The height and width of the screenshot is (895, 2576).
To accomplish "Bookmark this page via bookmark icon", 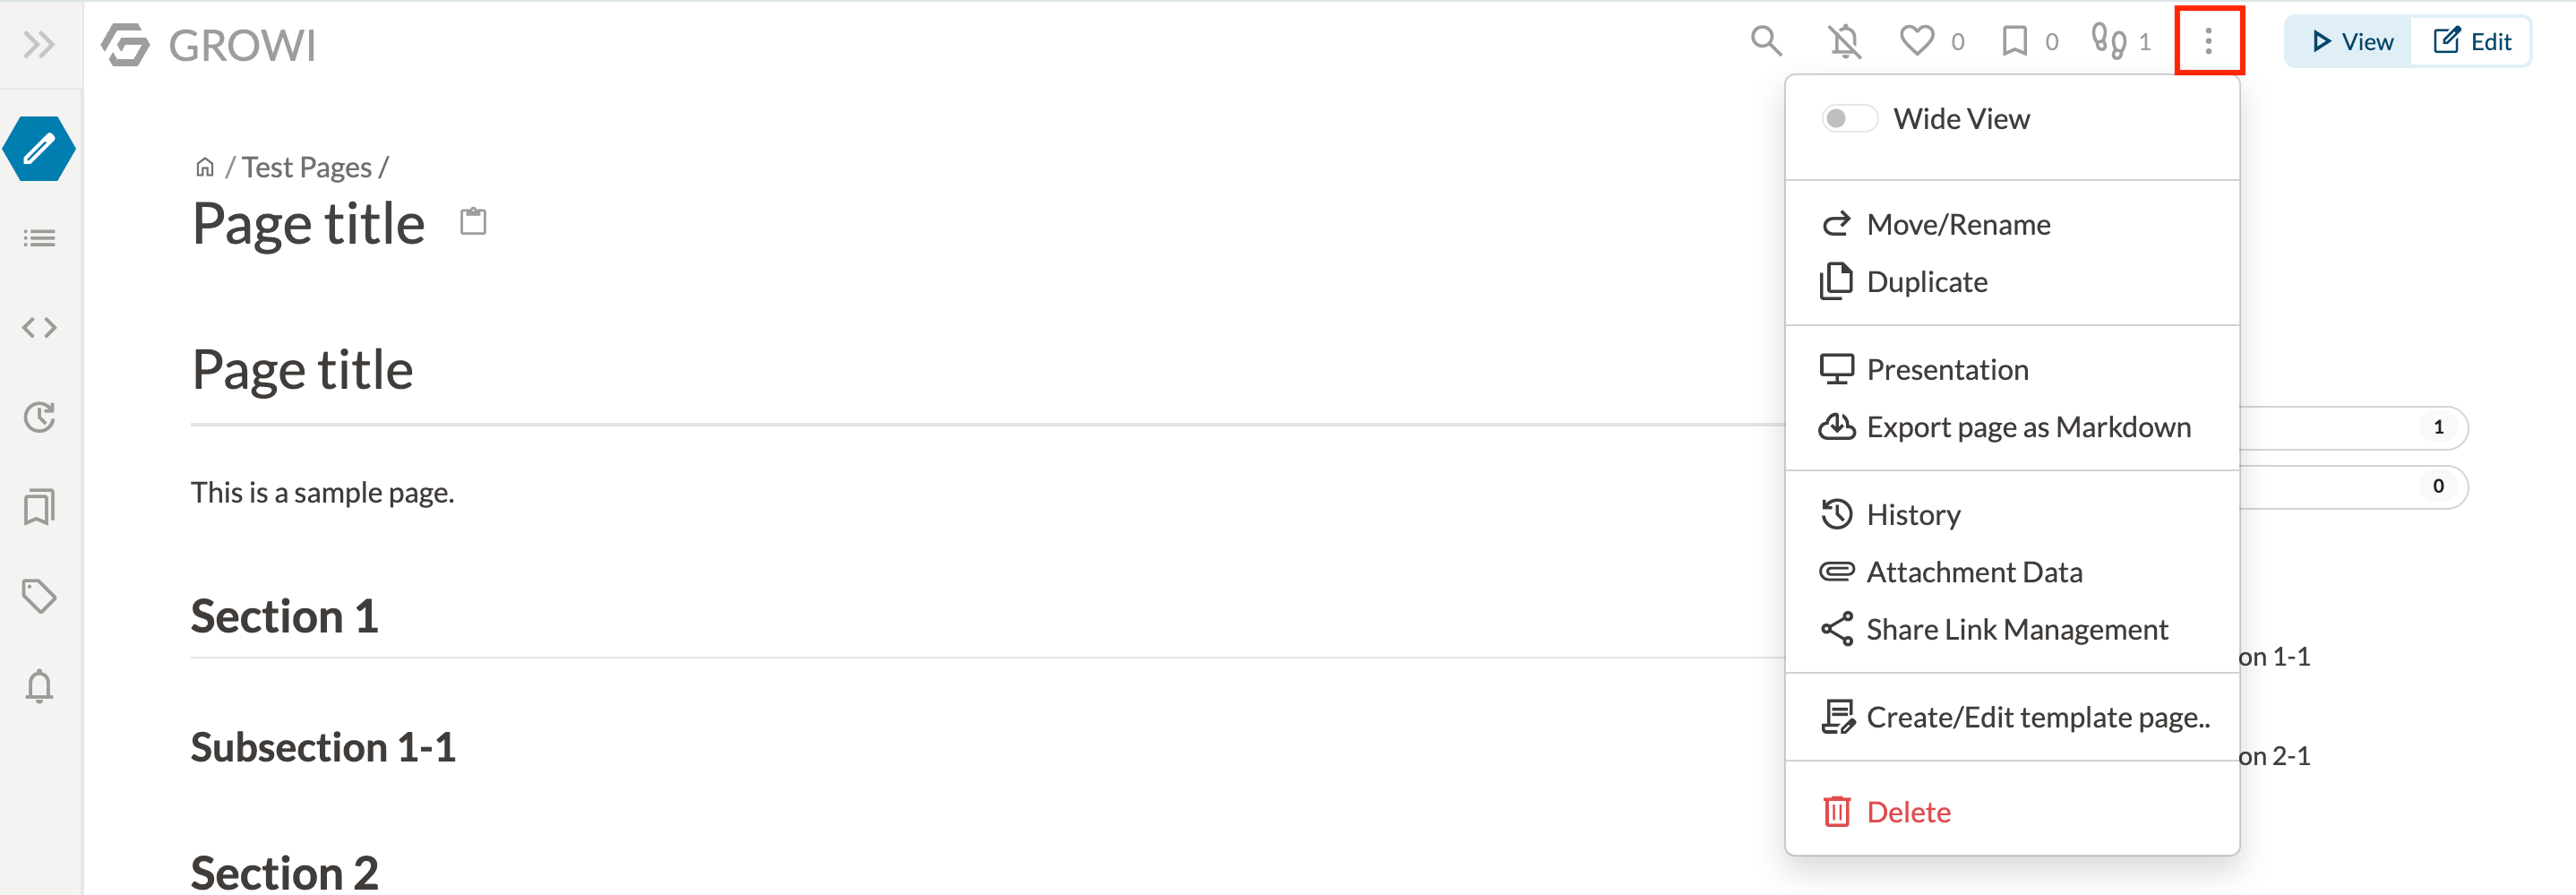I will pos(2014,42).
